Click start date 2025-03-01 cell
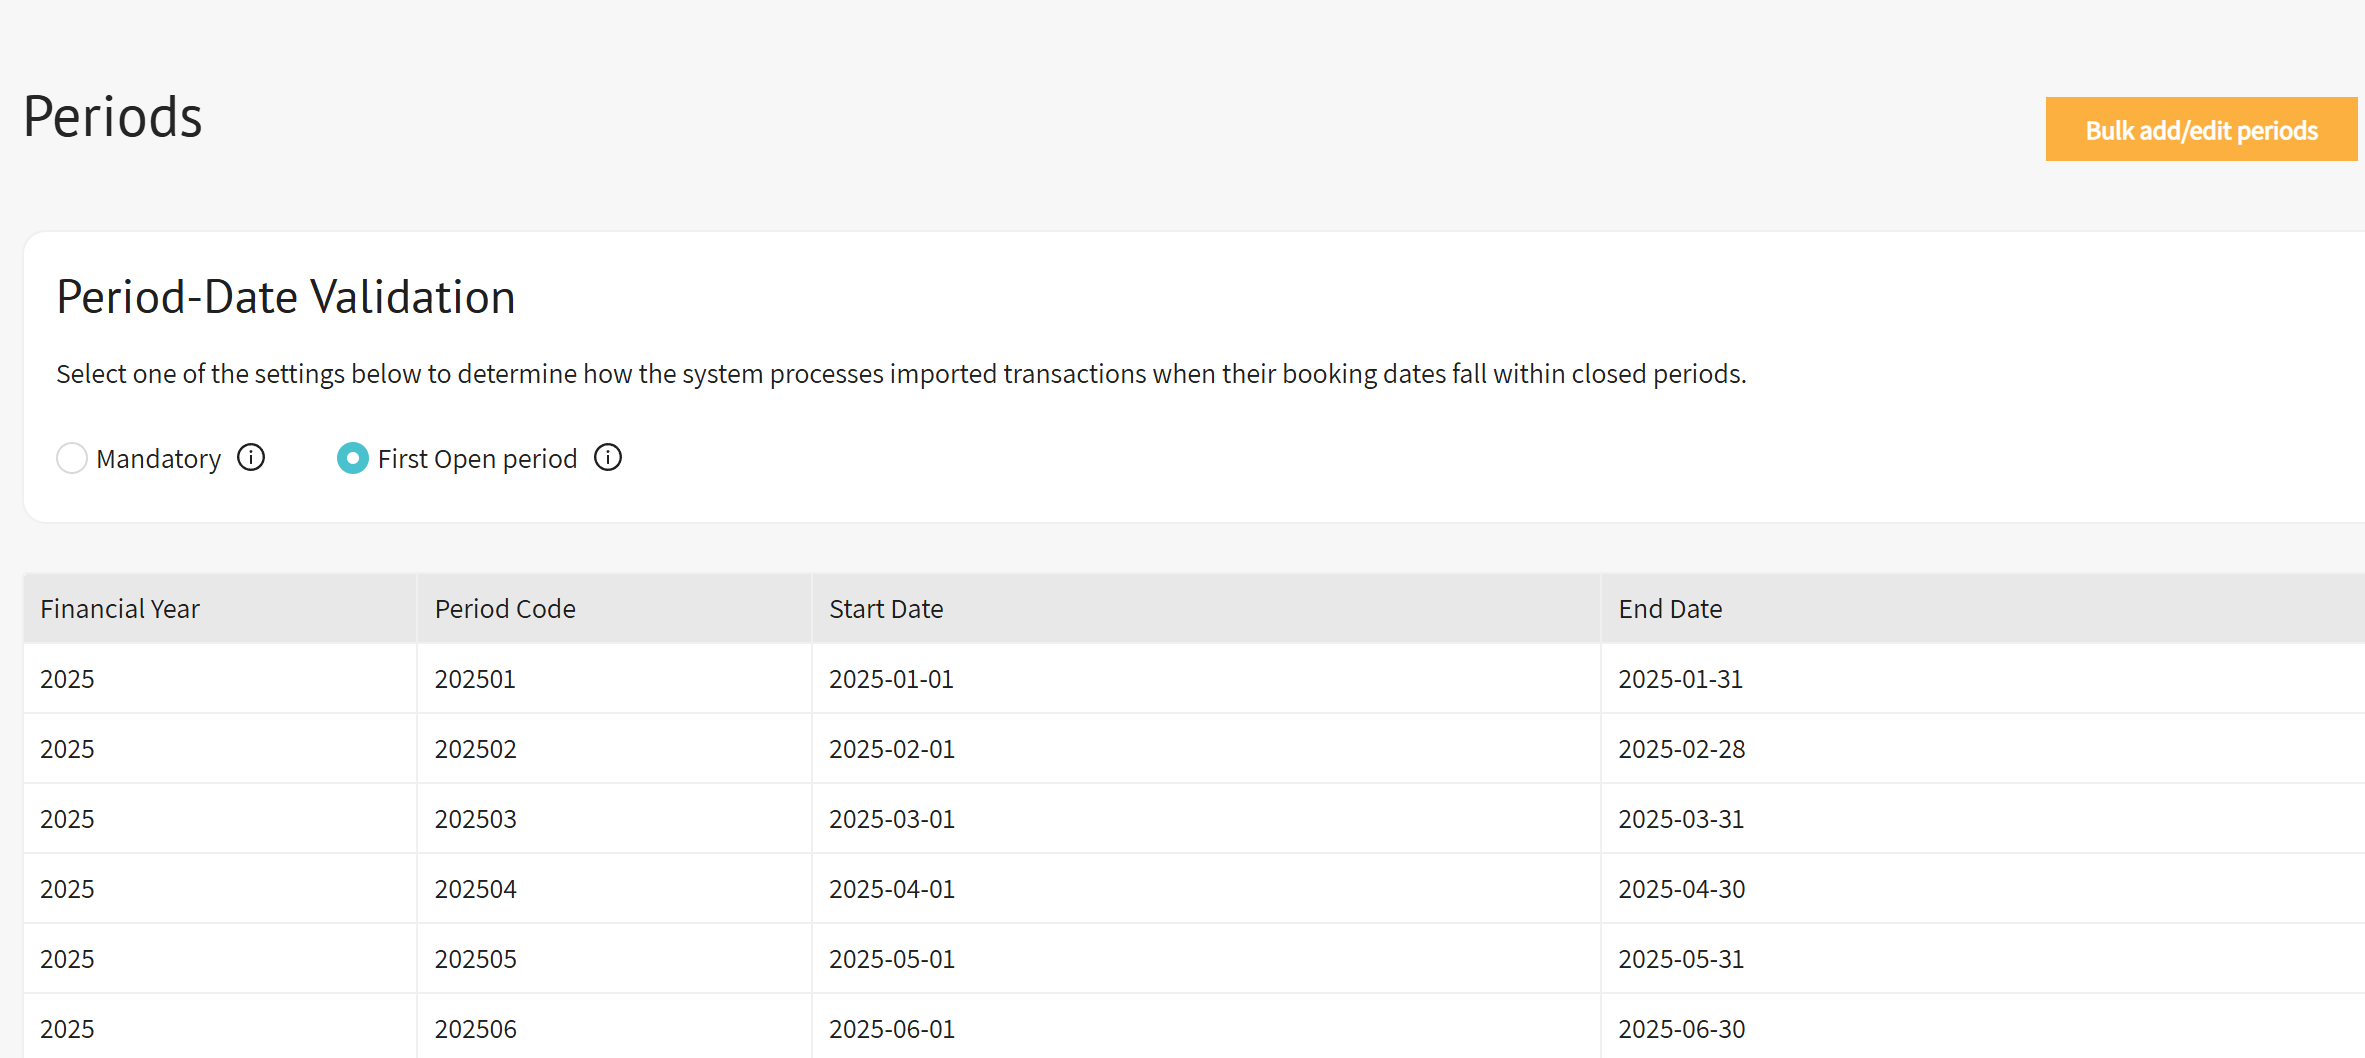 pyautogui.click(x=892, y=819)
